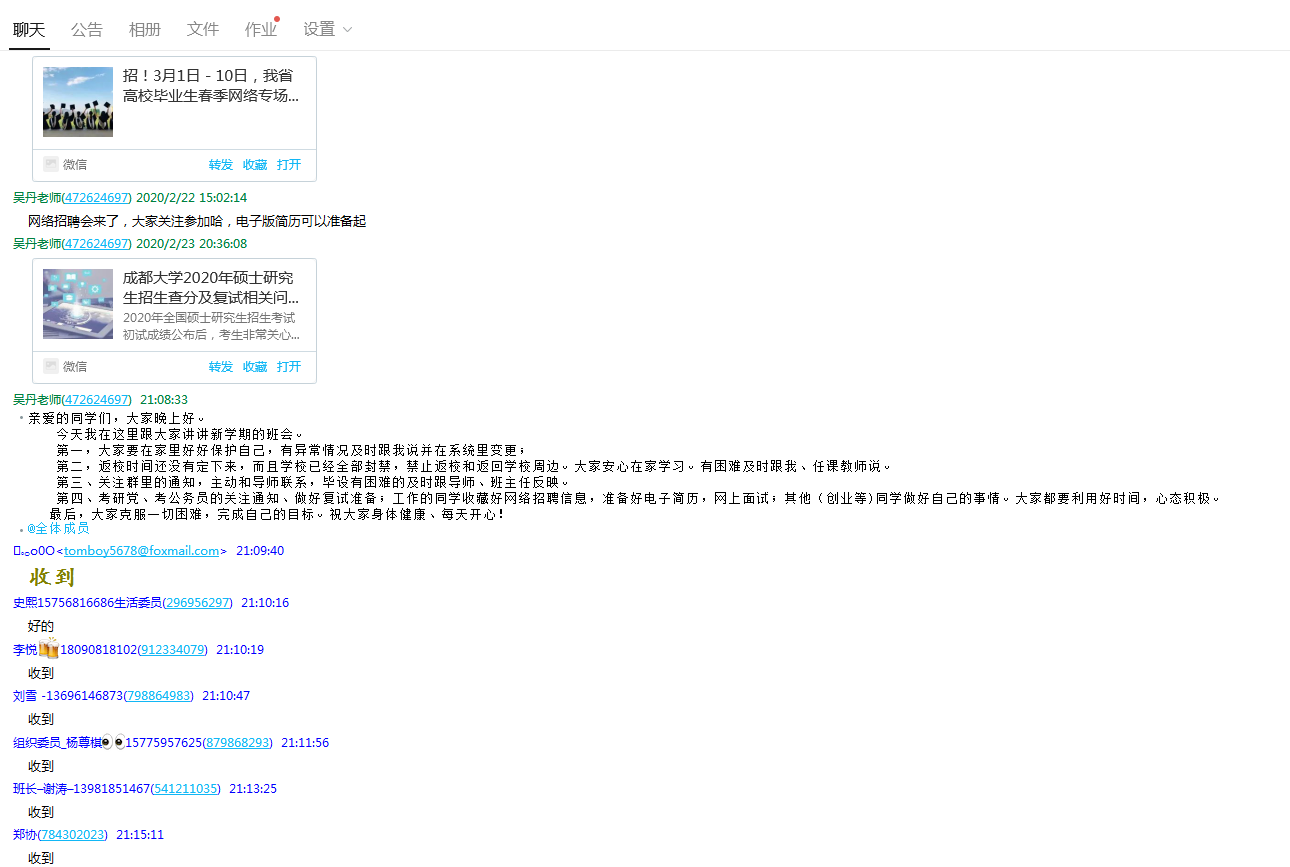Screen dimensions: 1290x867
Task: Click the eyes emoji by 杨尊棋
Action: (114, 742)
